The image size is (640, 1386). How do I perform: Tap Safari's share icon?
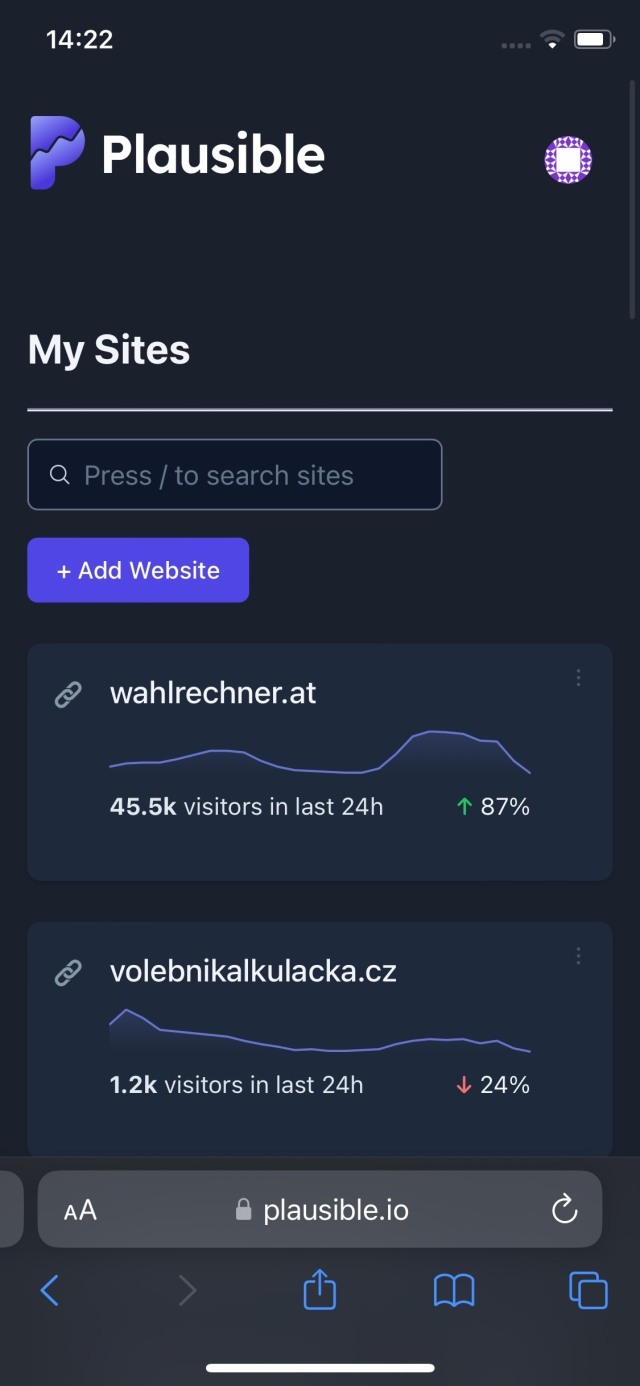(x=319, y=1290)
